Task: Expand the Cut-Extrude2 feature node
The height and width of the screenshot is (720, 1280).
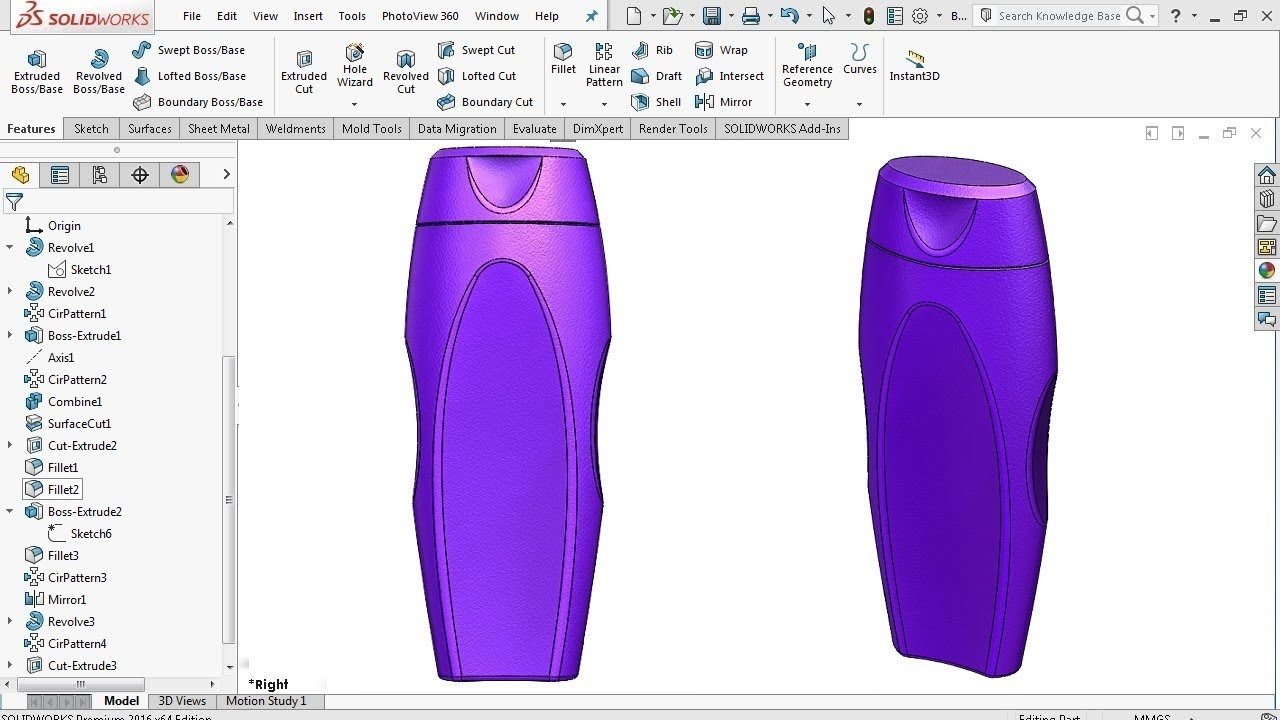Action: pyautogui.click(x=10, y=445)
